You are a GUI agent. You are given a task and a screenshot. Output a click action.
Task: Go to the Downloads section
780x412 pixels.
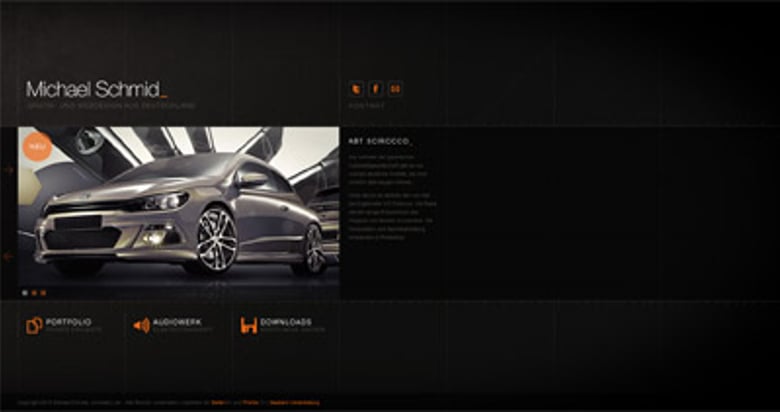coord(286,322)
